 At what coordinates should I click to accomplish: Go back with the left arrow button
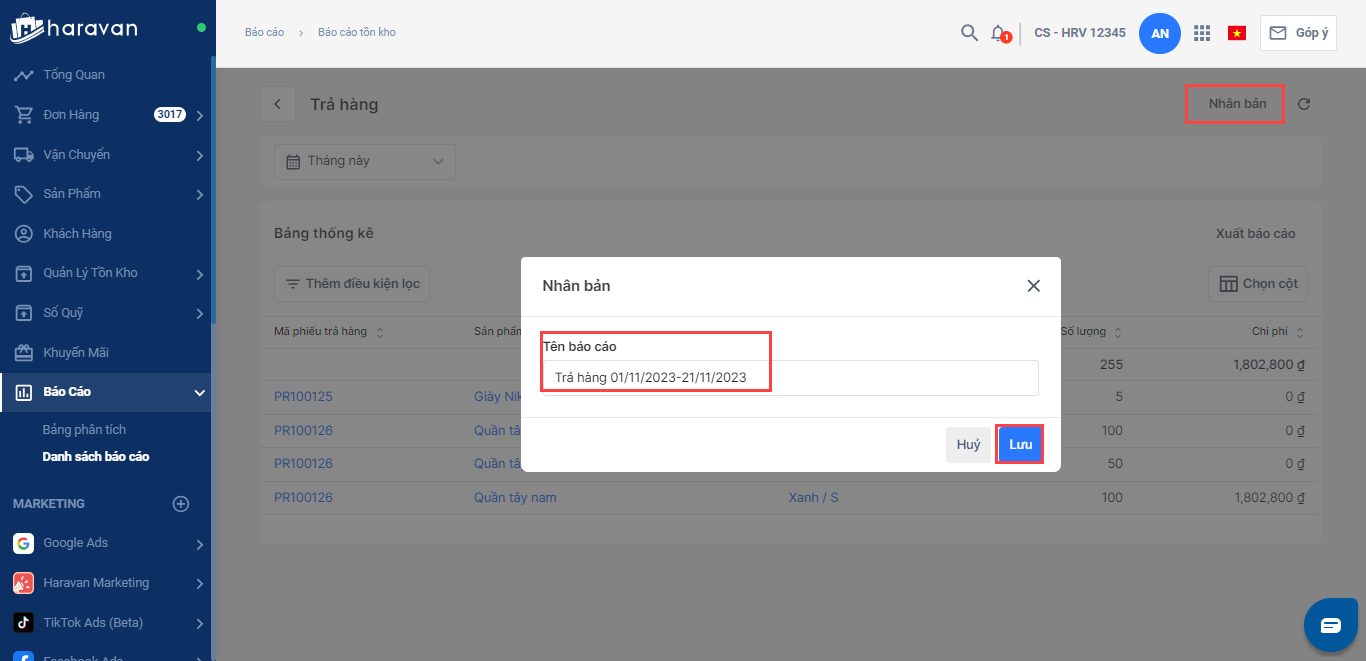click(278, 105)
